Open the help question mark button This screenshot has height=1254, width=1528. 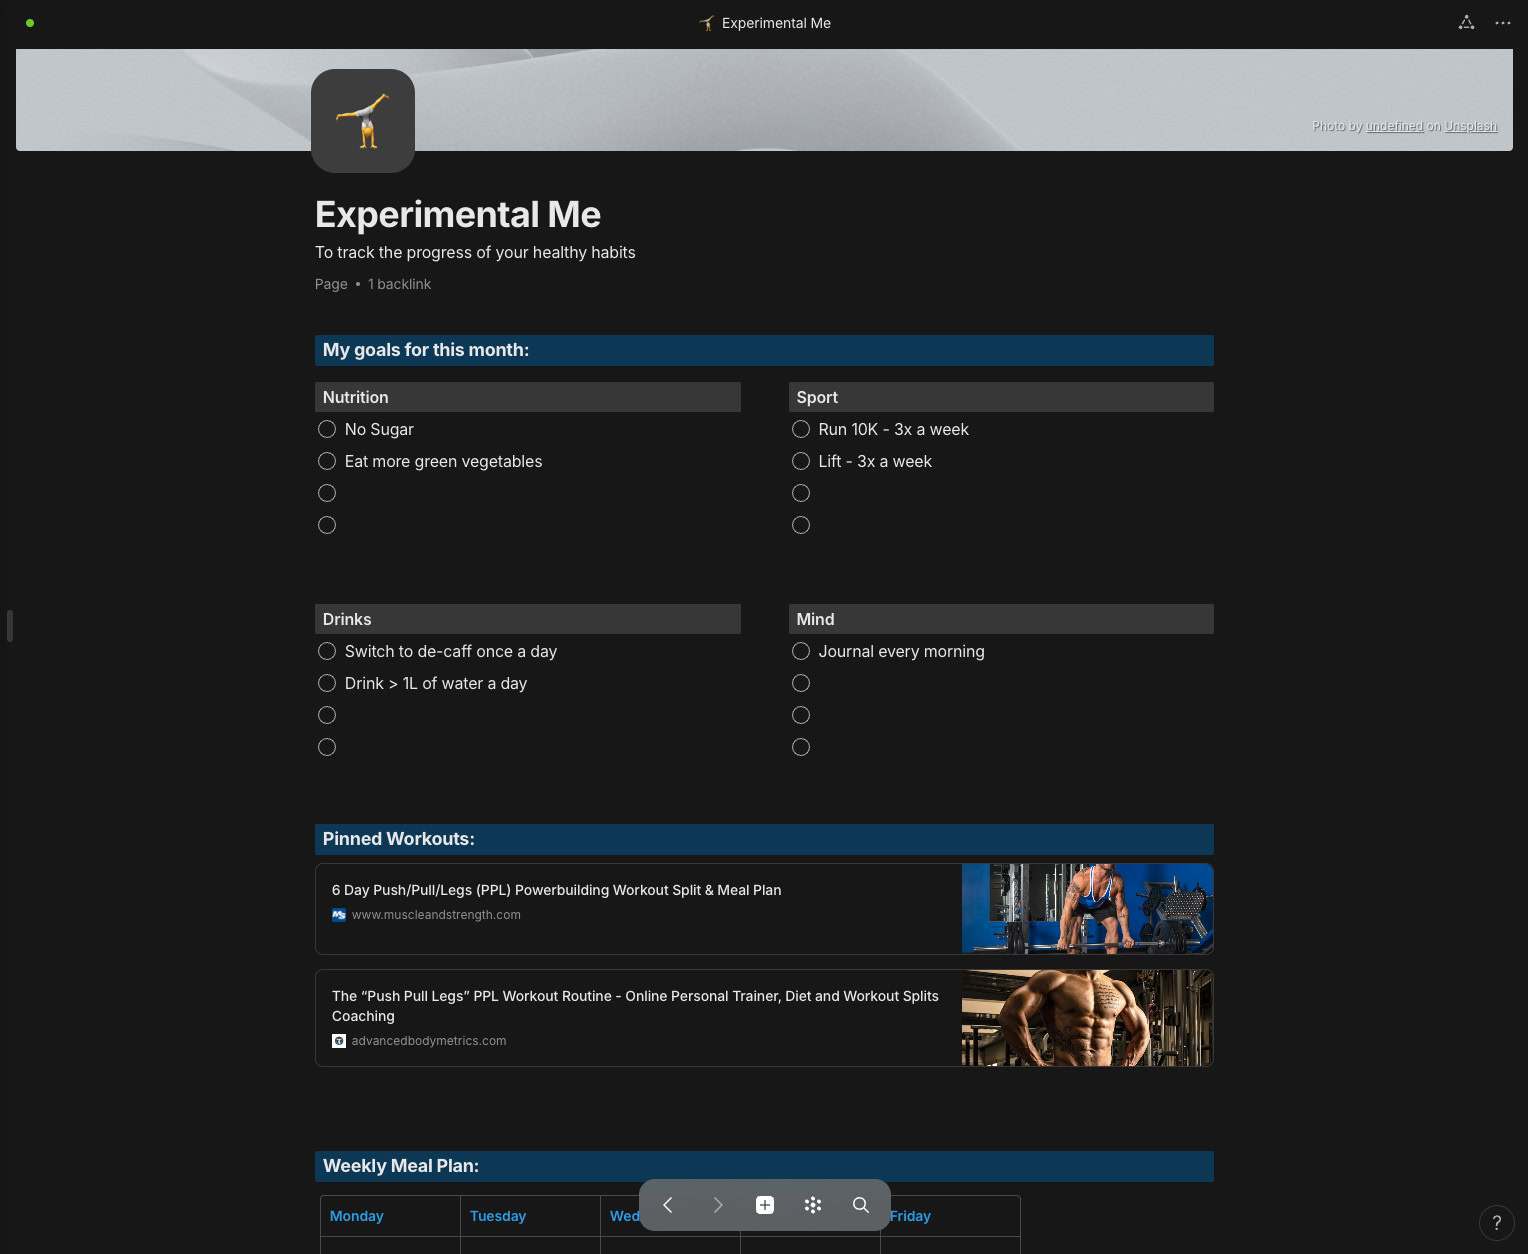[1496, 1222]
